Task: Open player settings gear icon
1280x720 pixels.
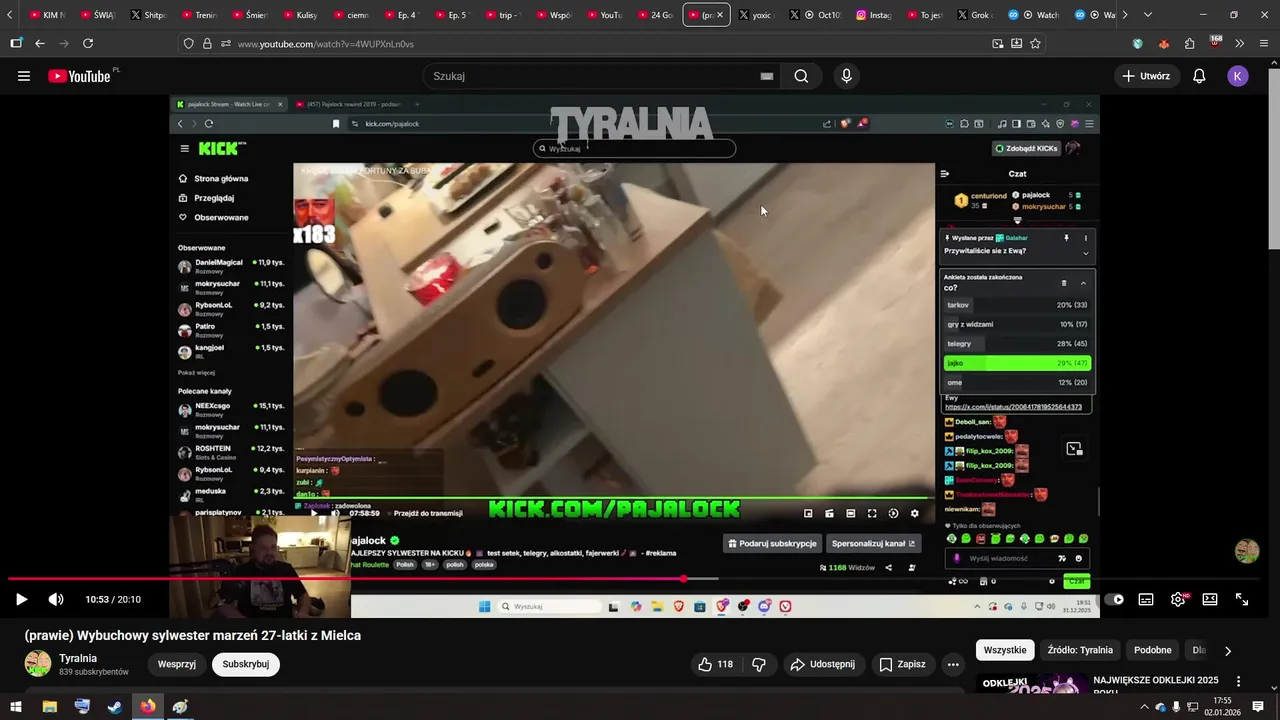Action: [x=1178, y=599]
